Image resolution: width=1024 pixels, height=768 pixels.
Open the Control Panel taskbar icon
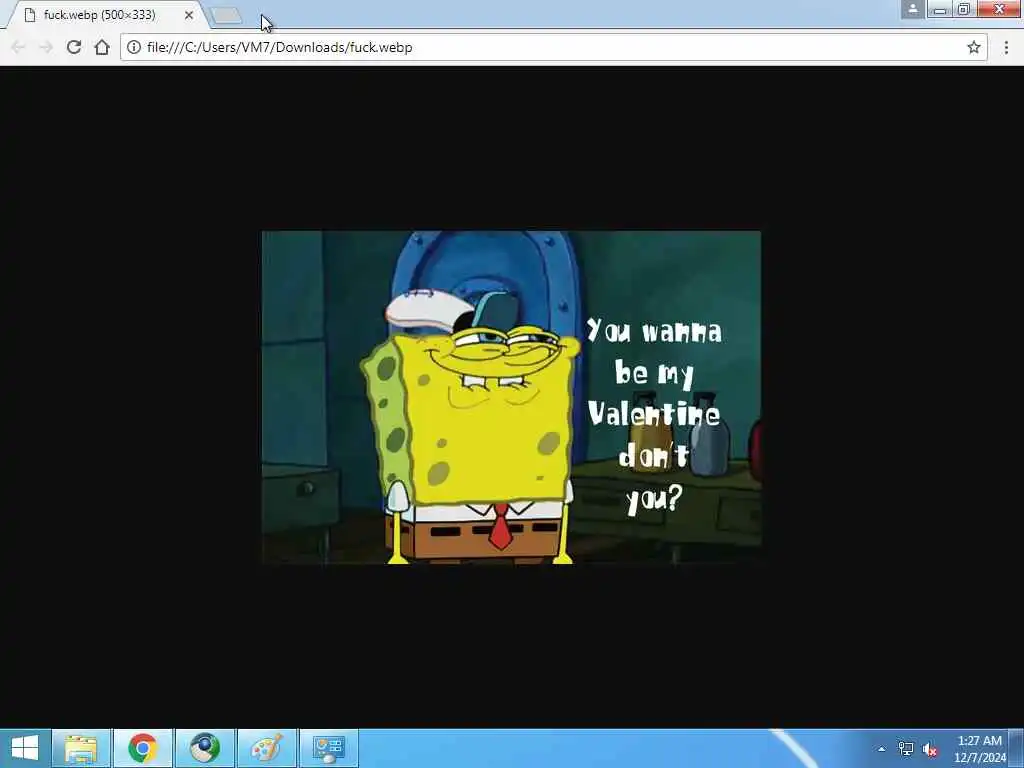[x=328, y=748]
